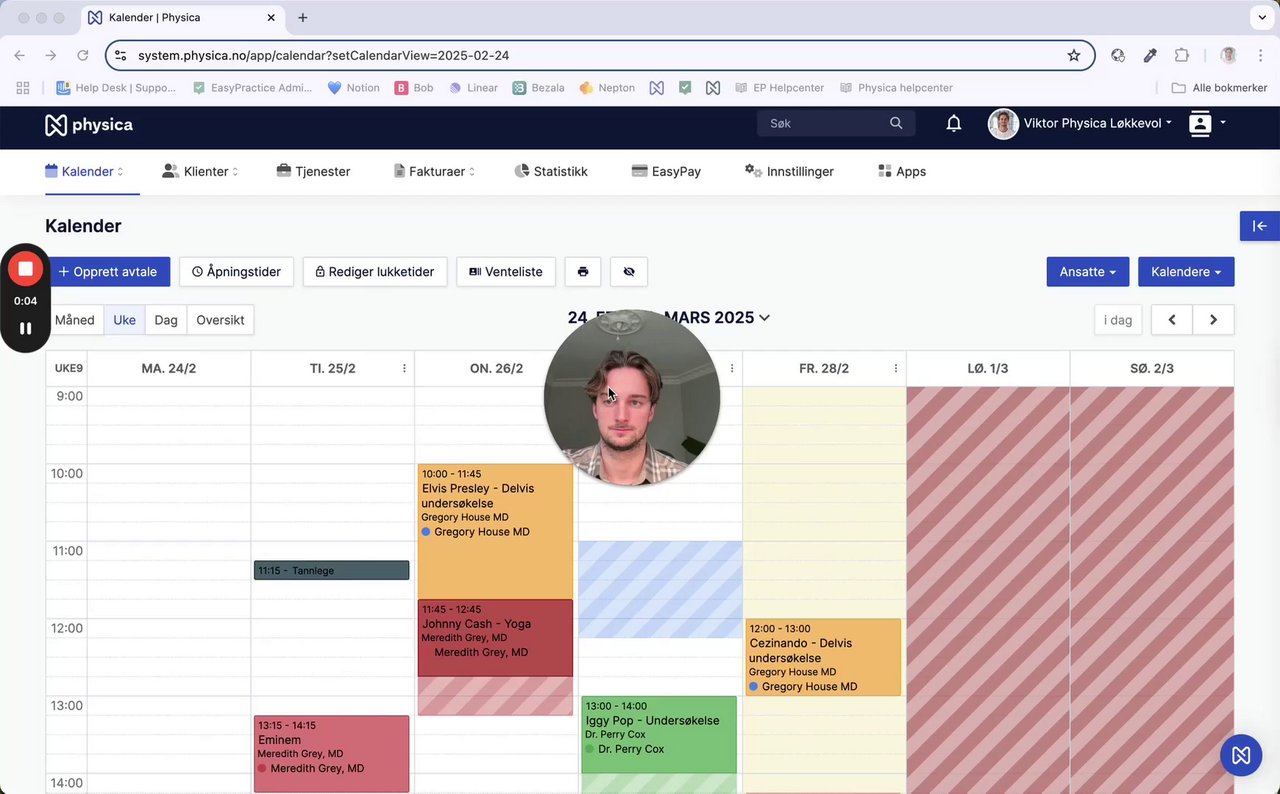Go to previous week arrow

click(1172, 320)
